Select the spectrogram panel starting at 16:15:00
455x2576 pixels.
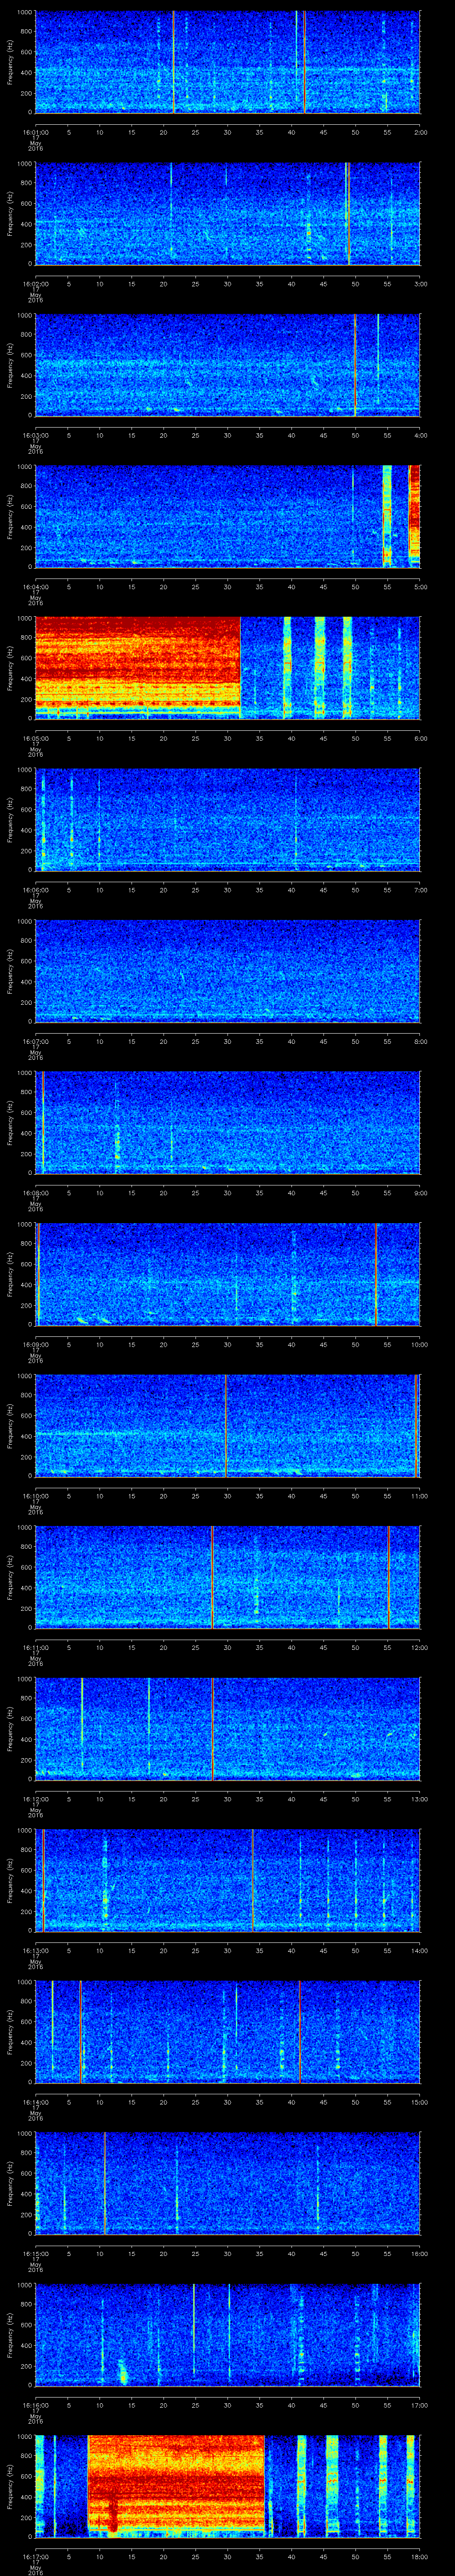[x=227, y=2183]
